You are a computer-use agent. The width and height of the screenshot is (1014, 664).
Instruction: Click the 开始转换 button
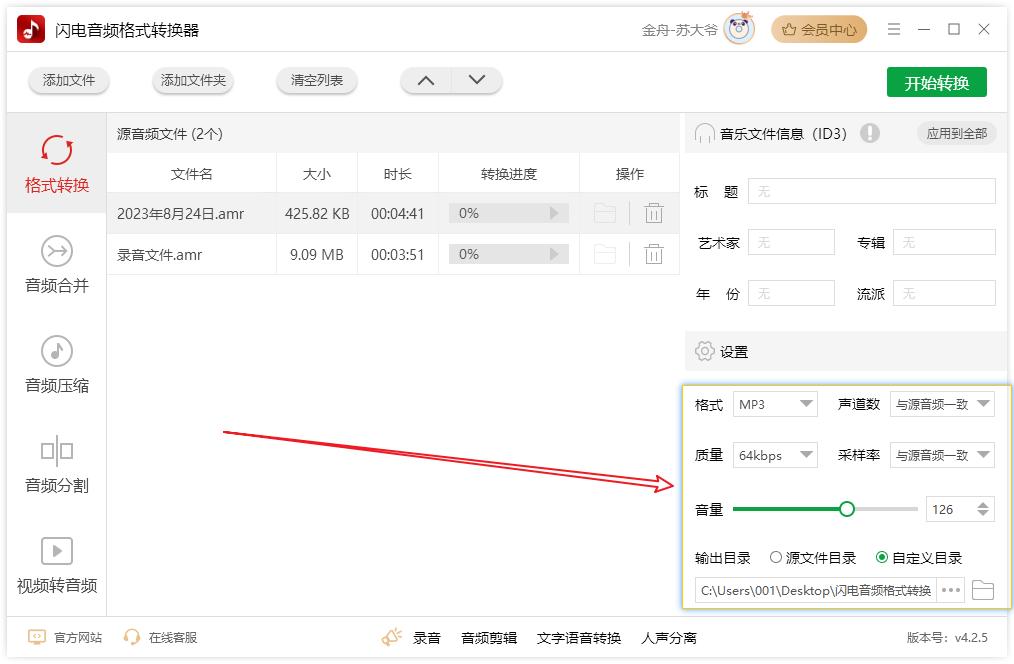tap(936, 83)
